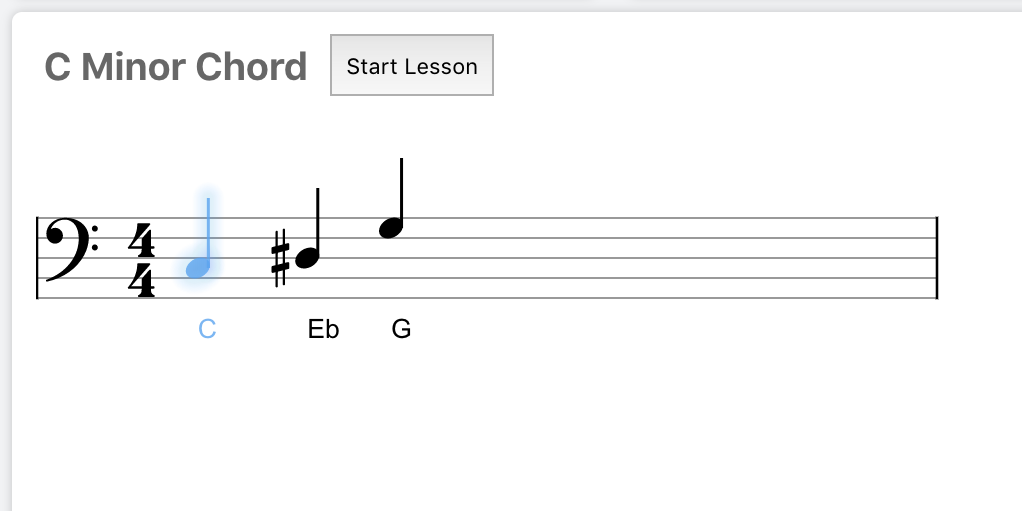Select the highlighted blue C note
Screen dimensions: 1022x511
coord(198,268)
